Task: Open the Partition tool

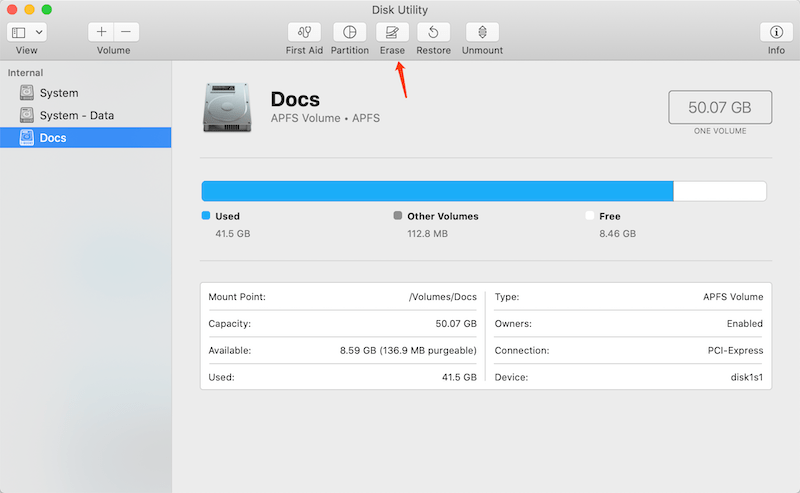Action: (349, 32)
